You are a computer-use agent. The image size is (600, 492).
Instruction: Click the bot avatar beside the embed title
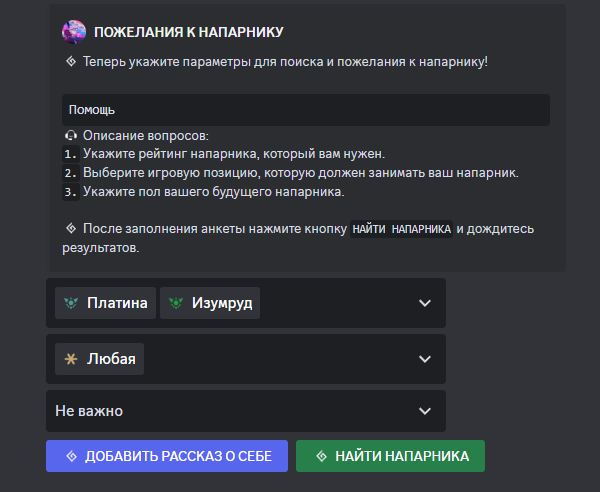point(74,32)
